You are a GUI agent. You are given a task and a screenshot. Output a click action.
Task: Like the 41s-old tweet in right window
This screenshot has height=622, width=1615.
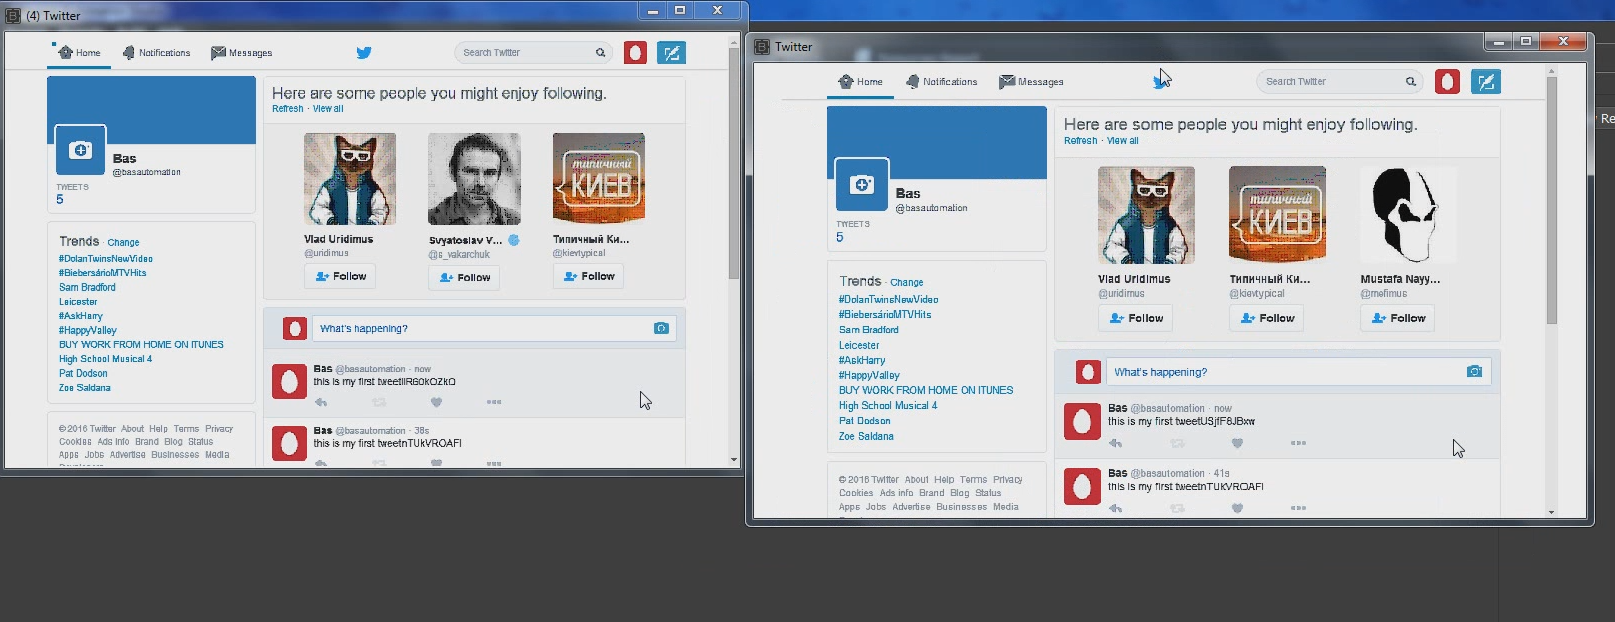coord(1237,508)
